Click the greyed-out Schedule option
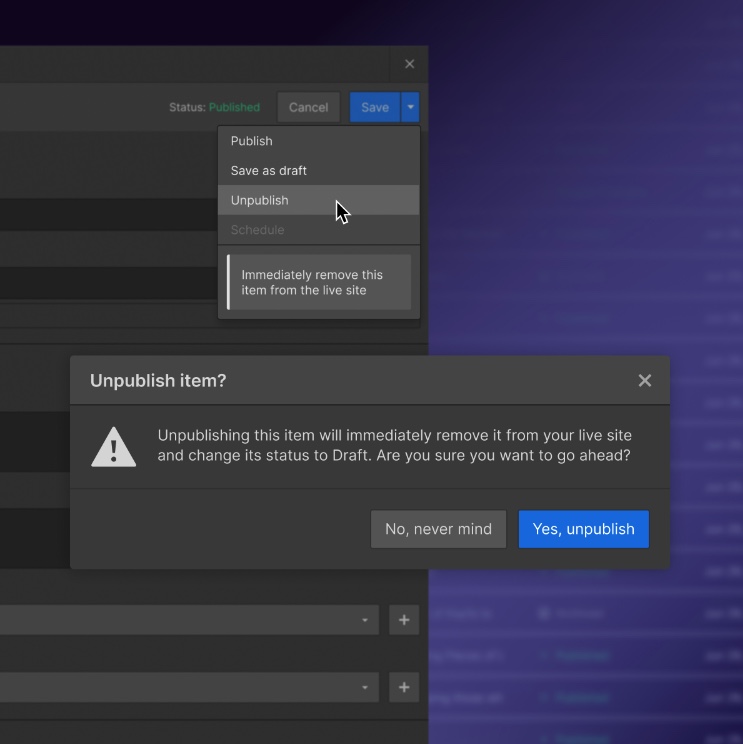 (257, 230)
